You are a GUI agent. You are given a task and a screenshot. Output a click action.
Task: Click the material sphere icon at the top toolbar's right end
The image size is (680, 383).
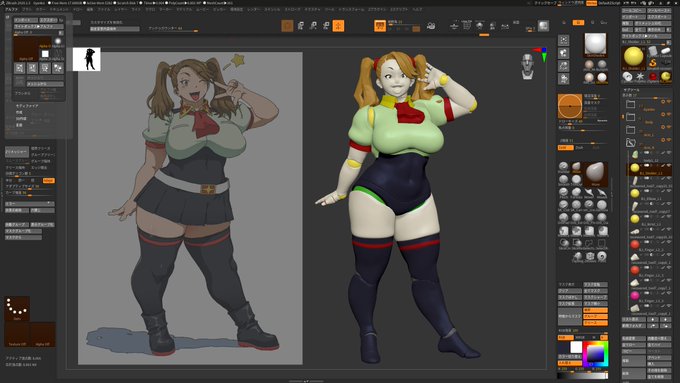543,26
